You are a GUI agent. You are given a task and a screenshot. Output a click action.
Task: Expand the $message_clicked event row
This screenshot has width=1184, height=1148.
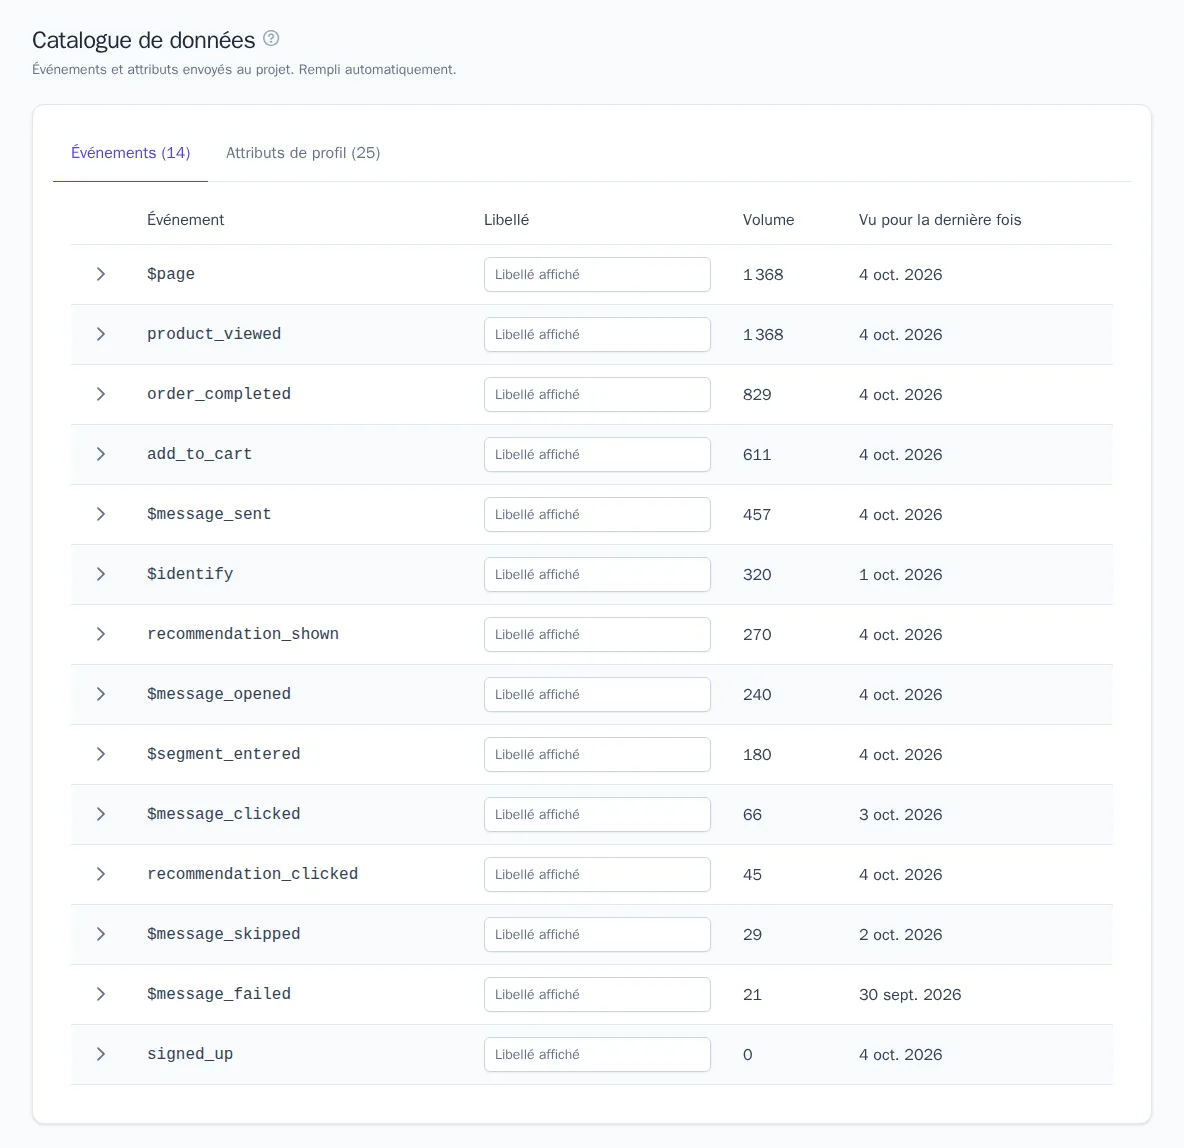[x=100, y=814]
